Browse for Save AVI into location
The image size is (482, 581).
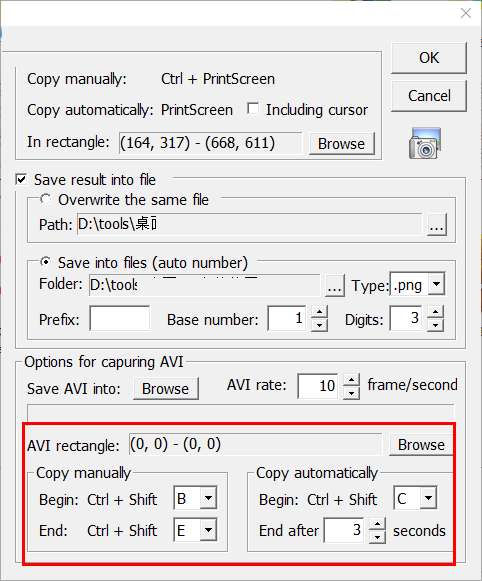(x=166, y=388)
